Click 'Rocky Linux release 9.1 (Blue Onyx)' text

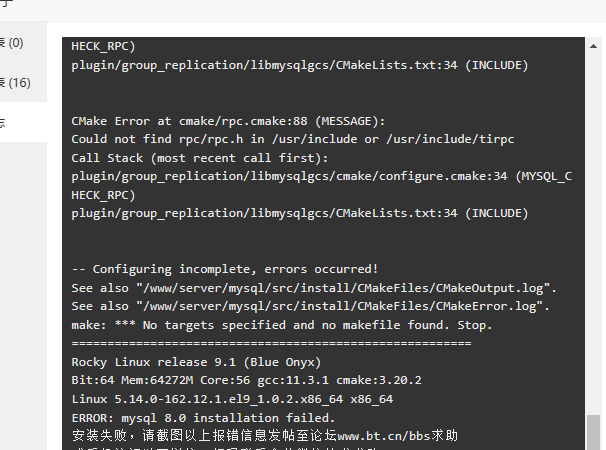click(196, 362)
